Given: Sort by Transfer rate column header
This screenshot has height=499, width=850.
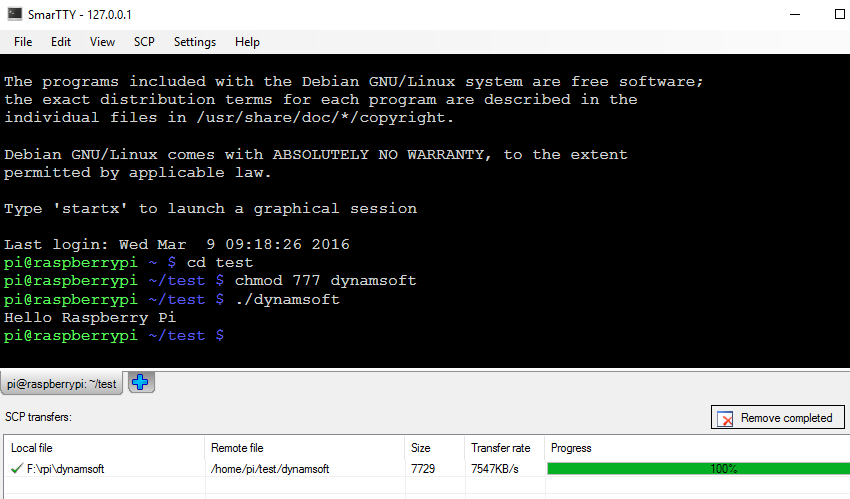Looking at the screenshot, I should pos(503,448).
